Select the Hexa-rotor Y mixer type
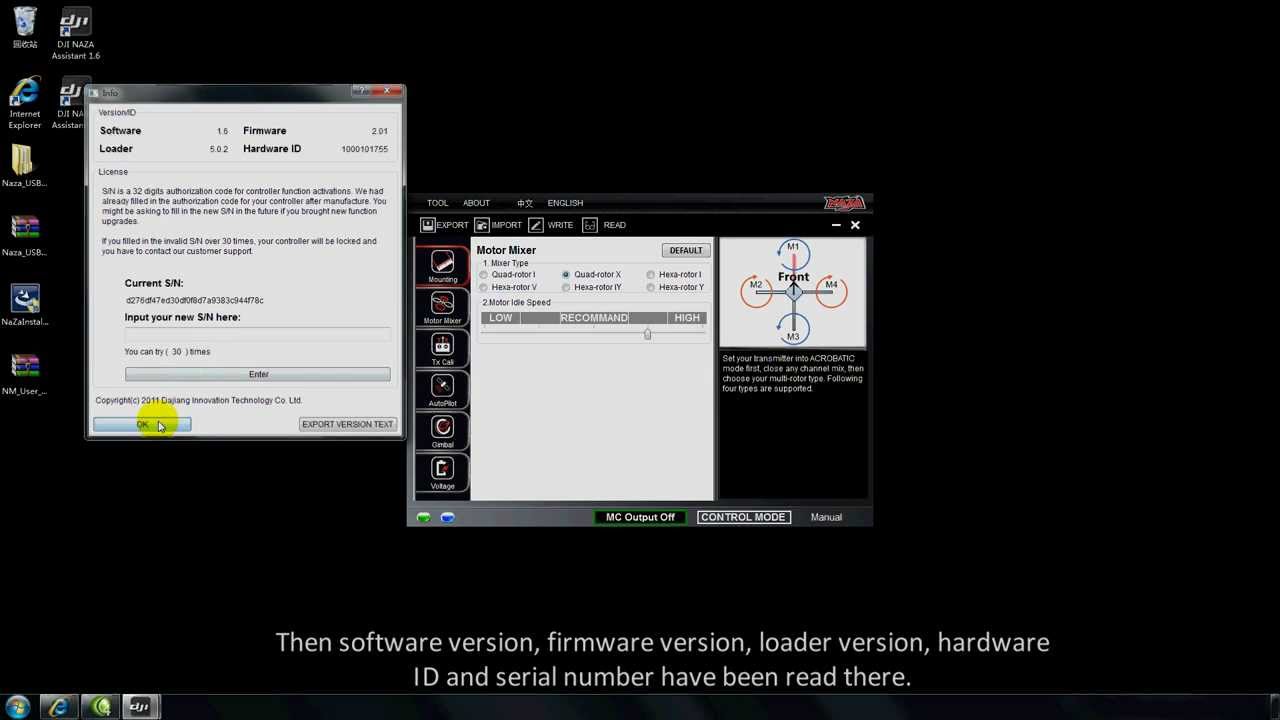Viewport: 1280px width, 720px height. 675,288
